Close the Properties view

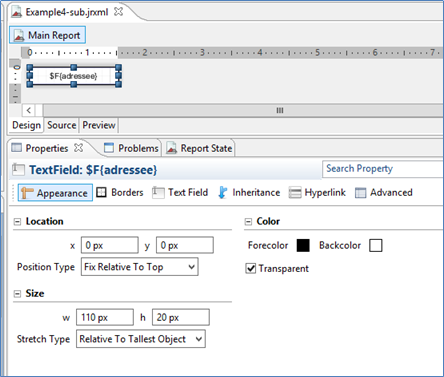click(78, 148)
